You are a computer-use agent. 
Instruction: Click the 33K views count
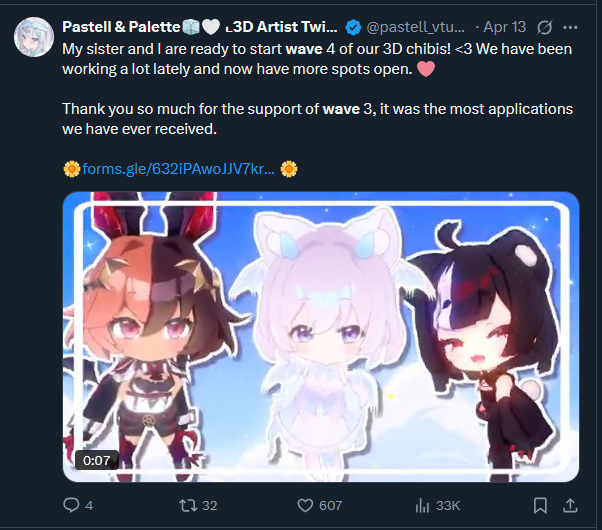pyautogui.click(x=448, y=505)
